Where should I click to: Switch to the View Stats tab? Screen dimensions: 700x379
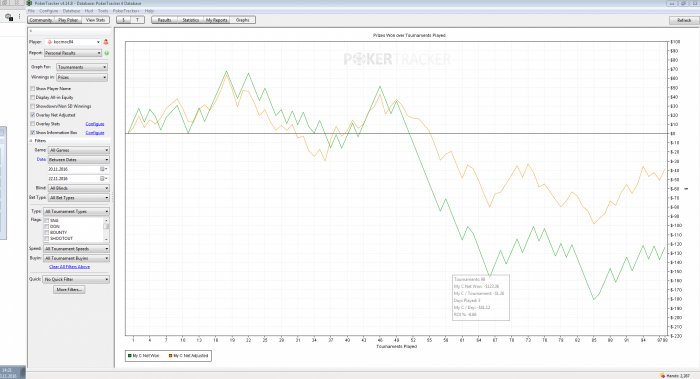pyautogui.click(x=96, y=20)
